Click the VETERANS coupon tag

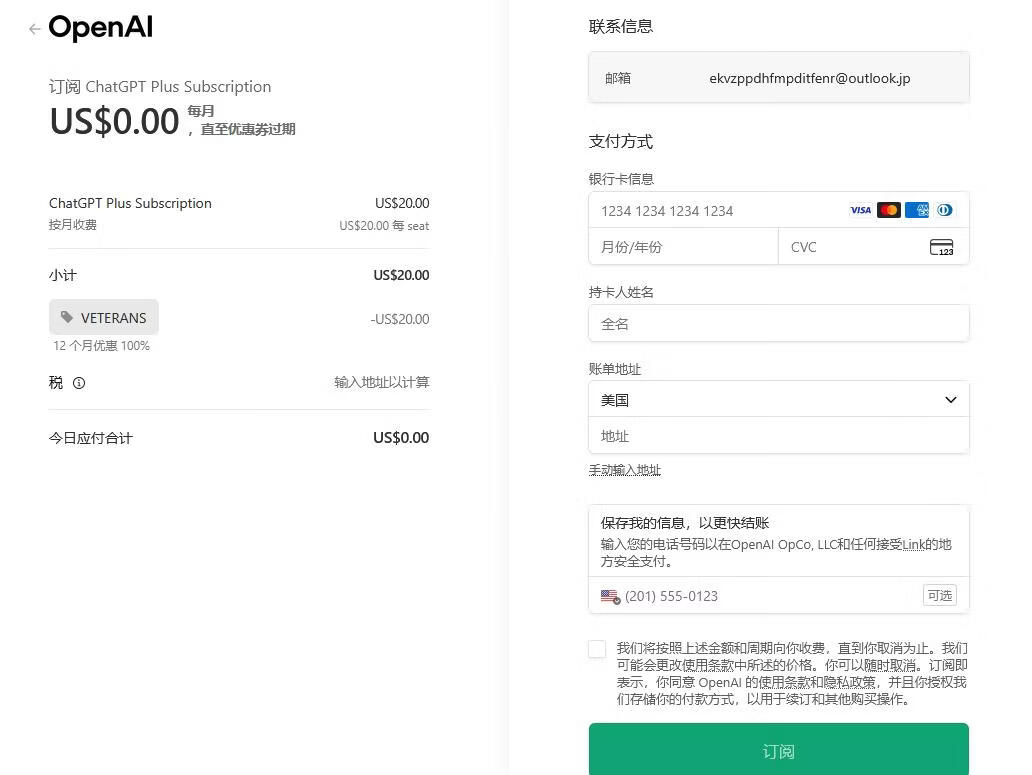(x=103, y=317)
